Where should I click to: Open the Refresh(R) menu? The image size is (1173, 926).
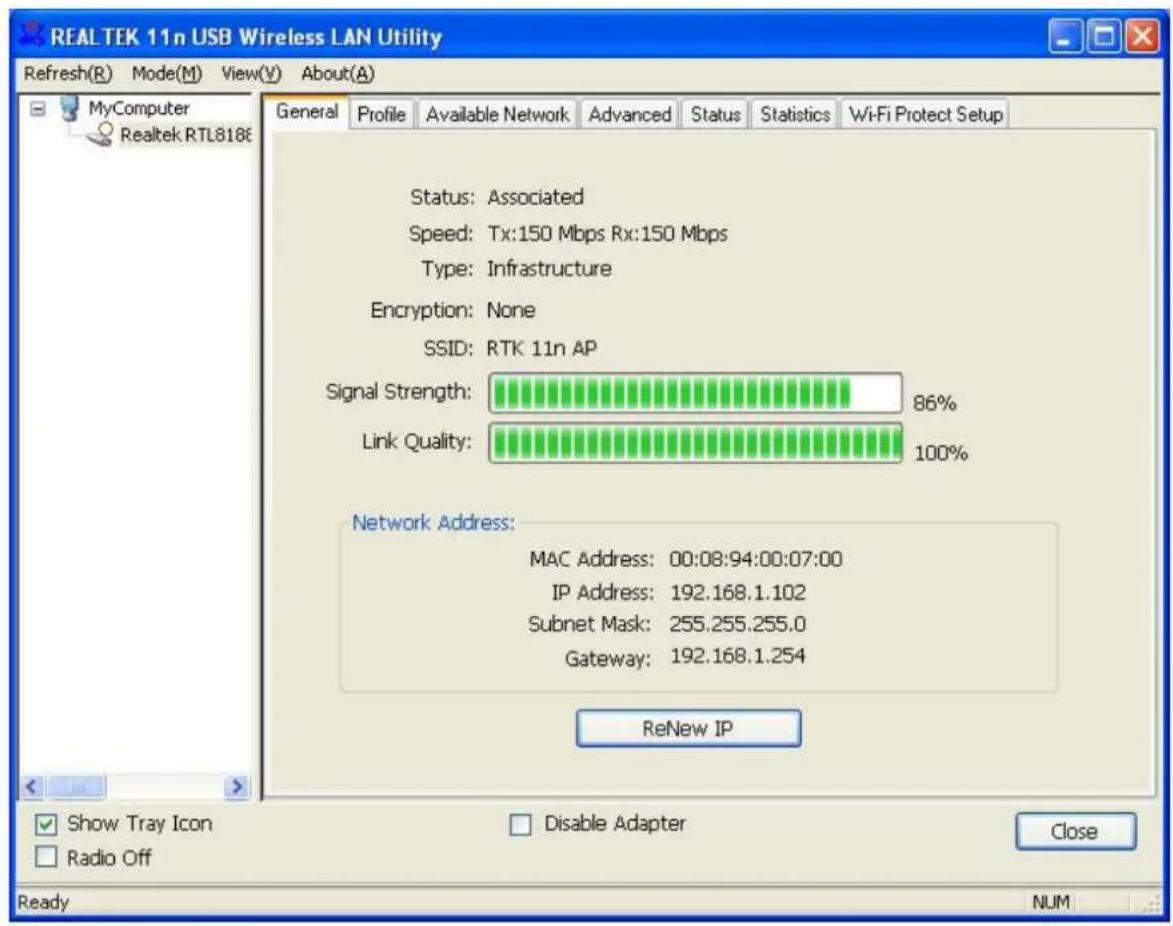68,73
